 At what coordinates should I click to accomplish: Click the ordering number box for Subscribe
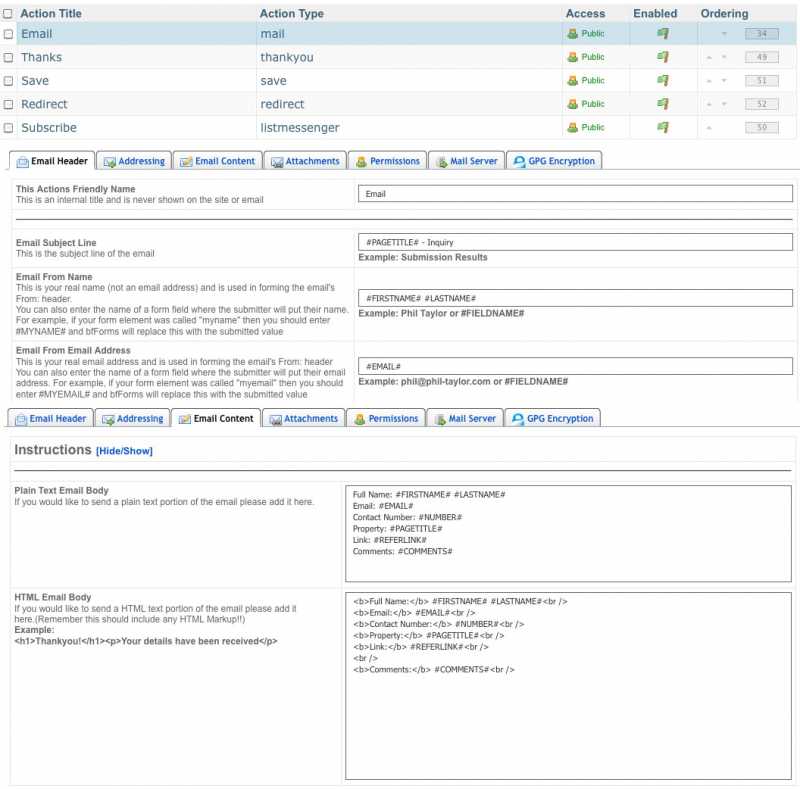click(761, 128)
